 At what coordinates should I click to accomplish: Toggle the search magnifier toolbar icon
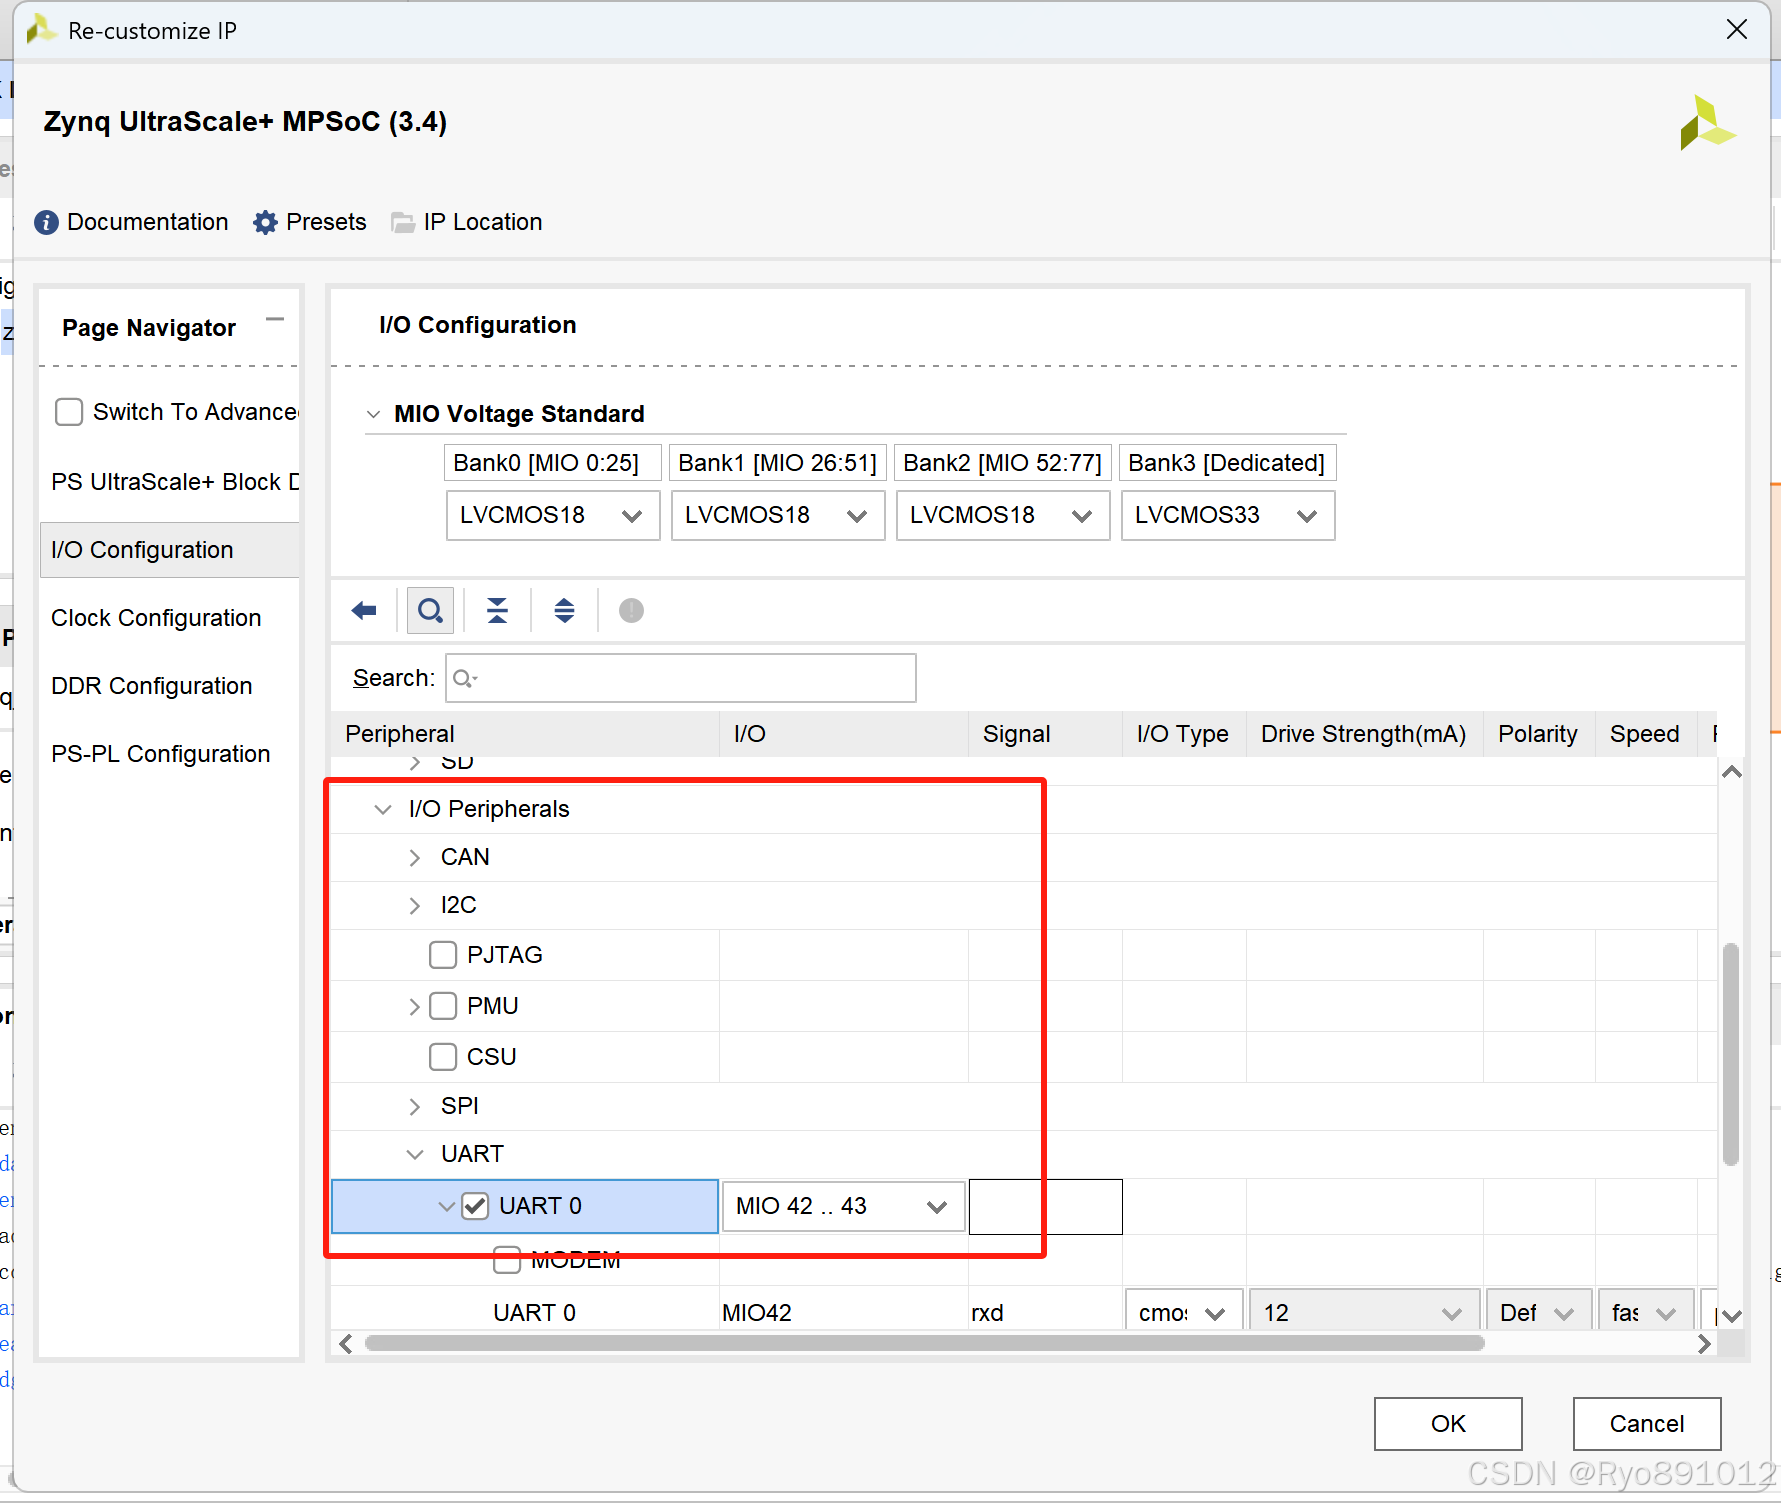click(x=431, y=610)
